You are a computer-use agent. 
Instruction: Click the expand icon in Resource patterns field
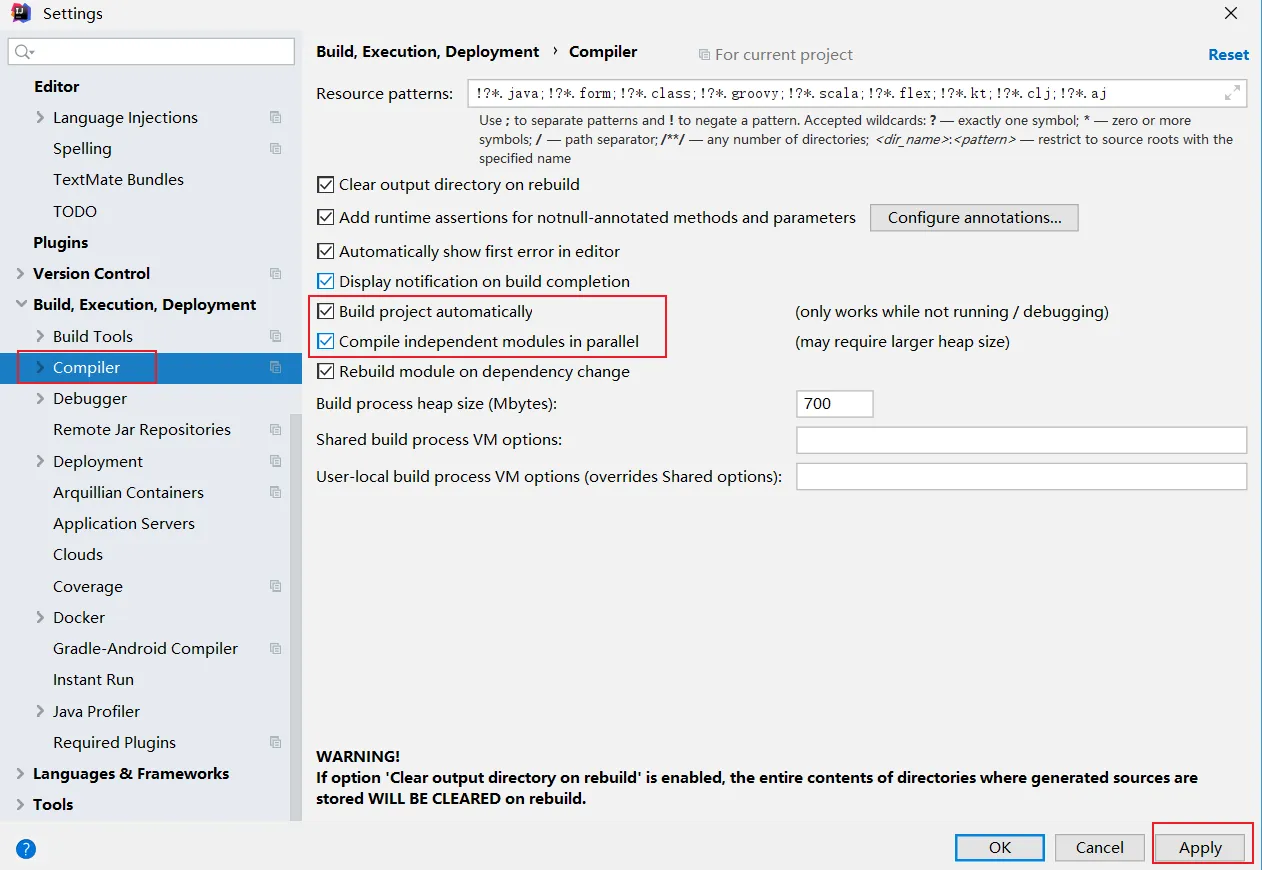1232,93
